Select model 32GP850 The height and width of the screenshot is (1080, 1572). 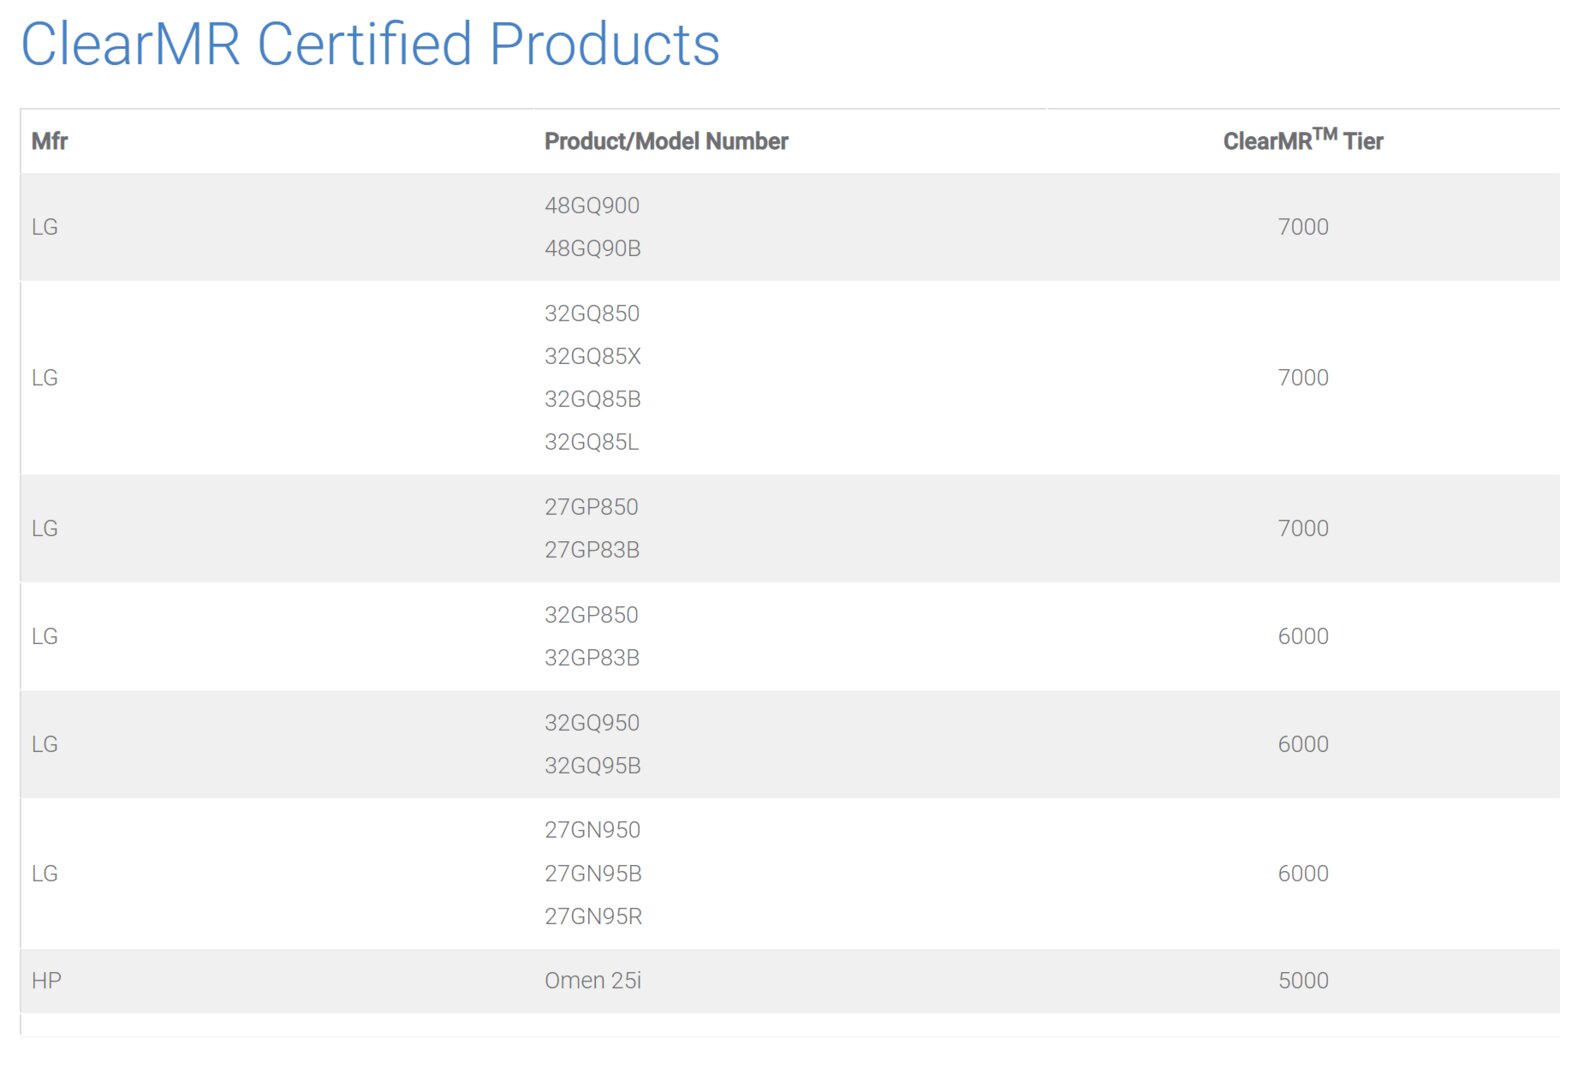click(591, 615)
